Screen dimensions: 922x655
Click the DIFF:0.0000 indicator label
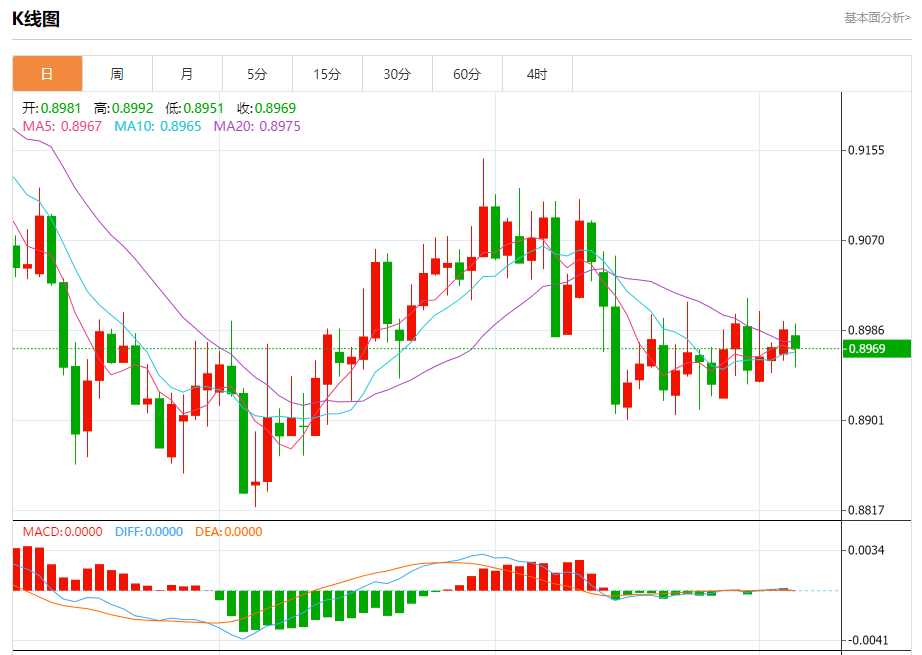point(149,532)
